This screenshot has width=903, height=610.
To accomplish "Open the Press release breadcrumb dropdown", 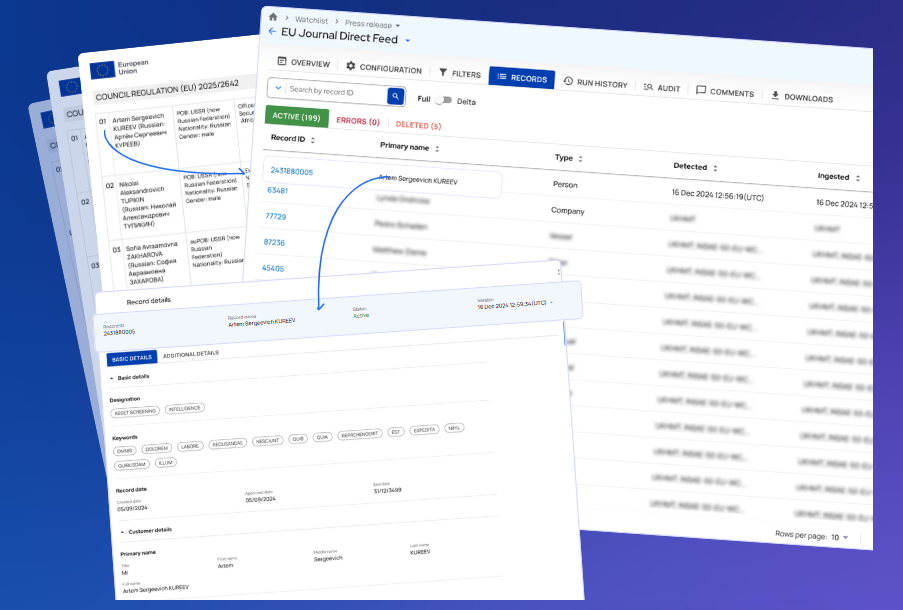I will coord(397,26).
